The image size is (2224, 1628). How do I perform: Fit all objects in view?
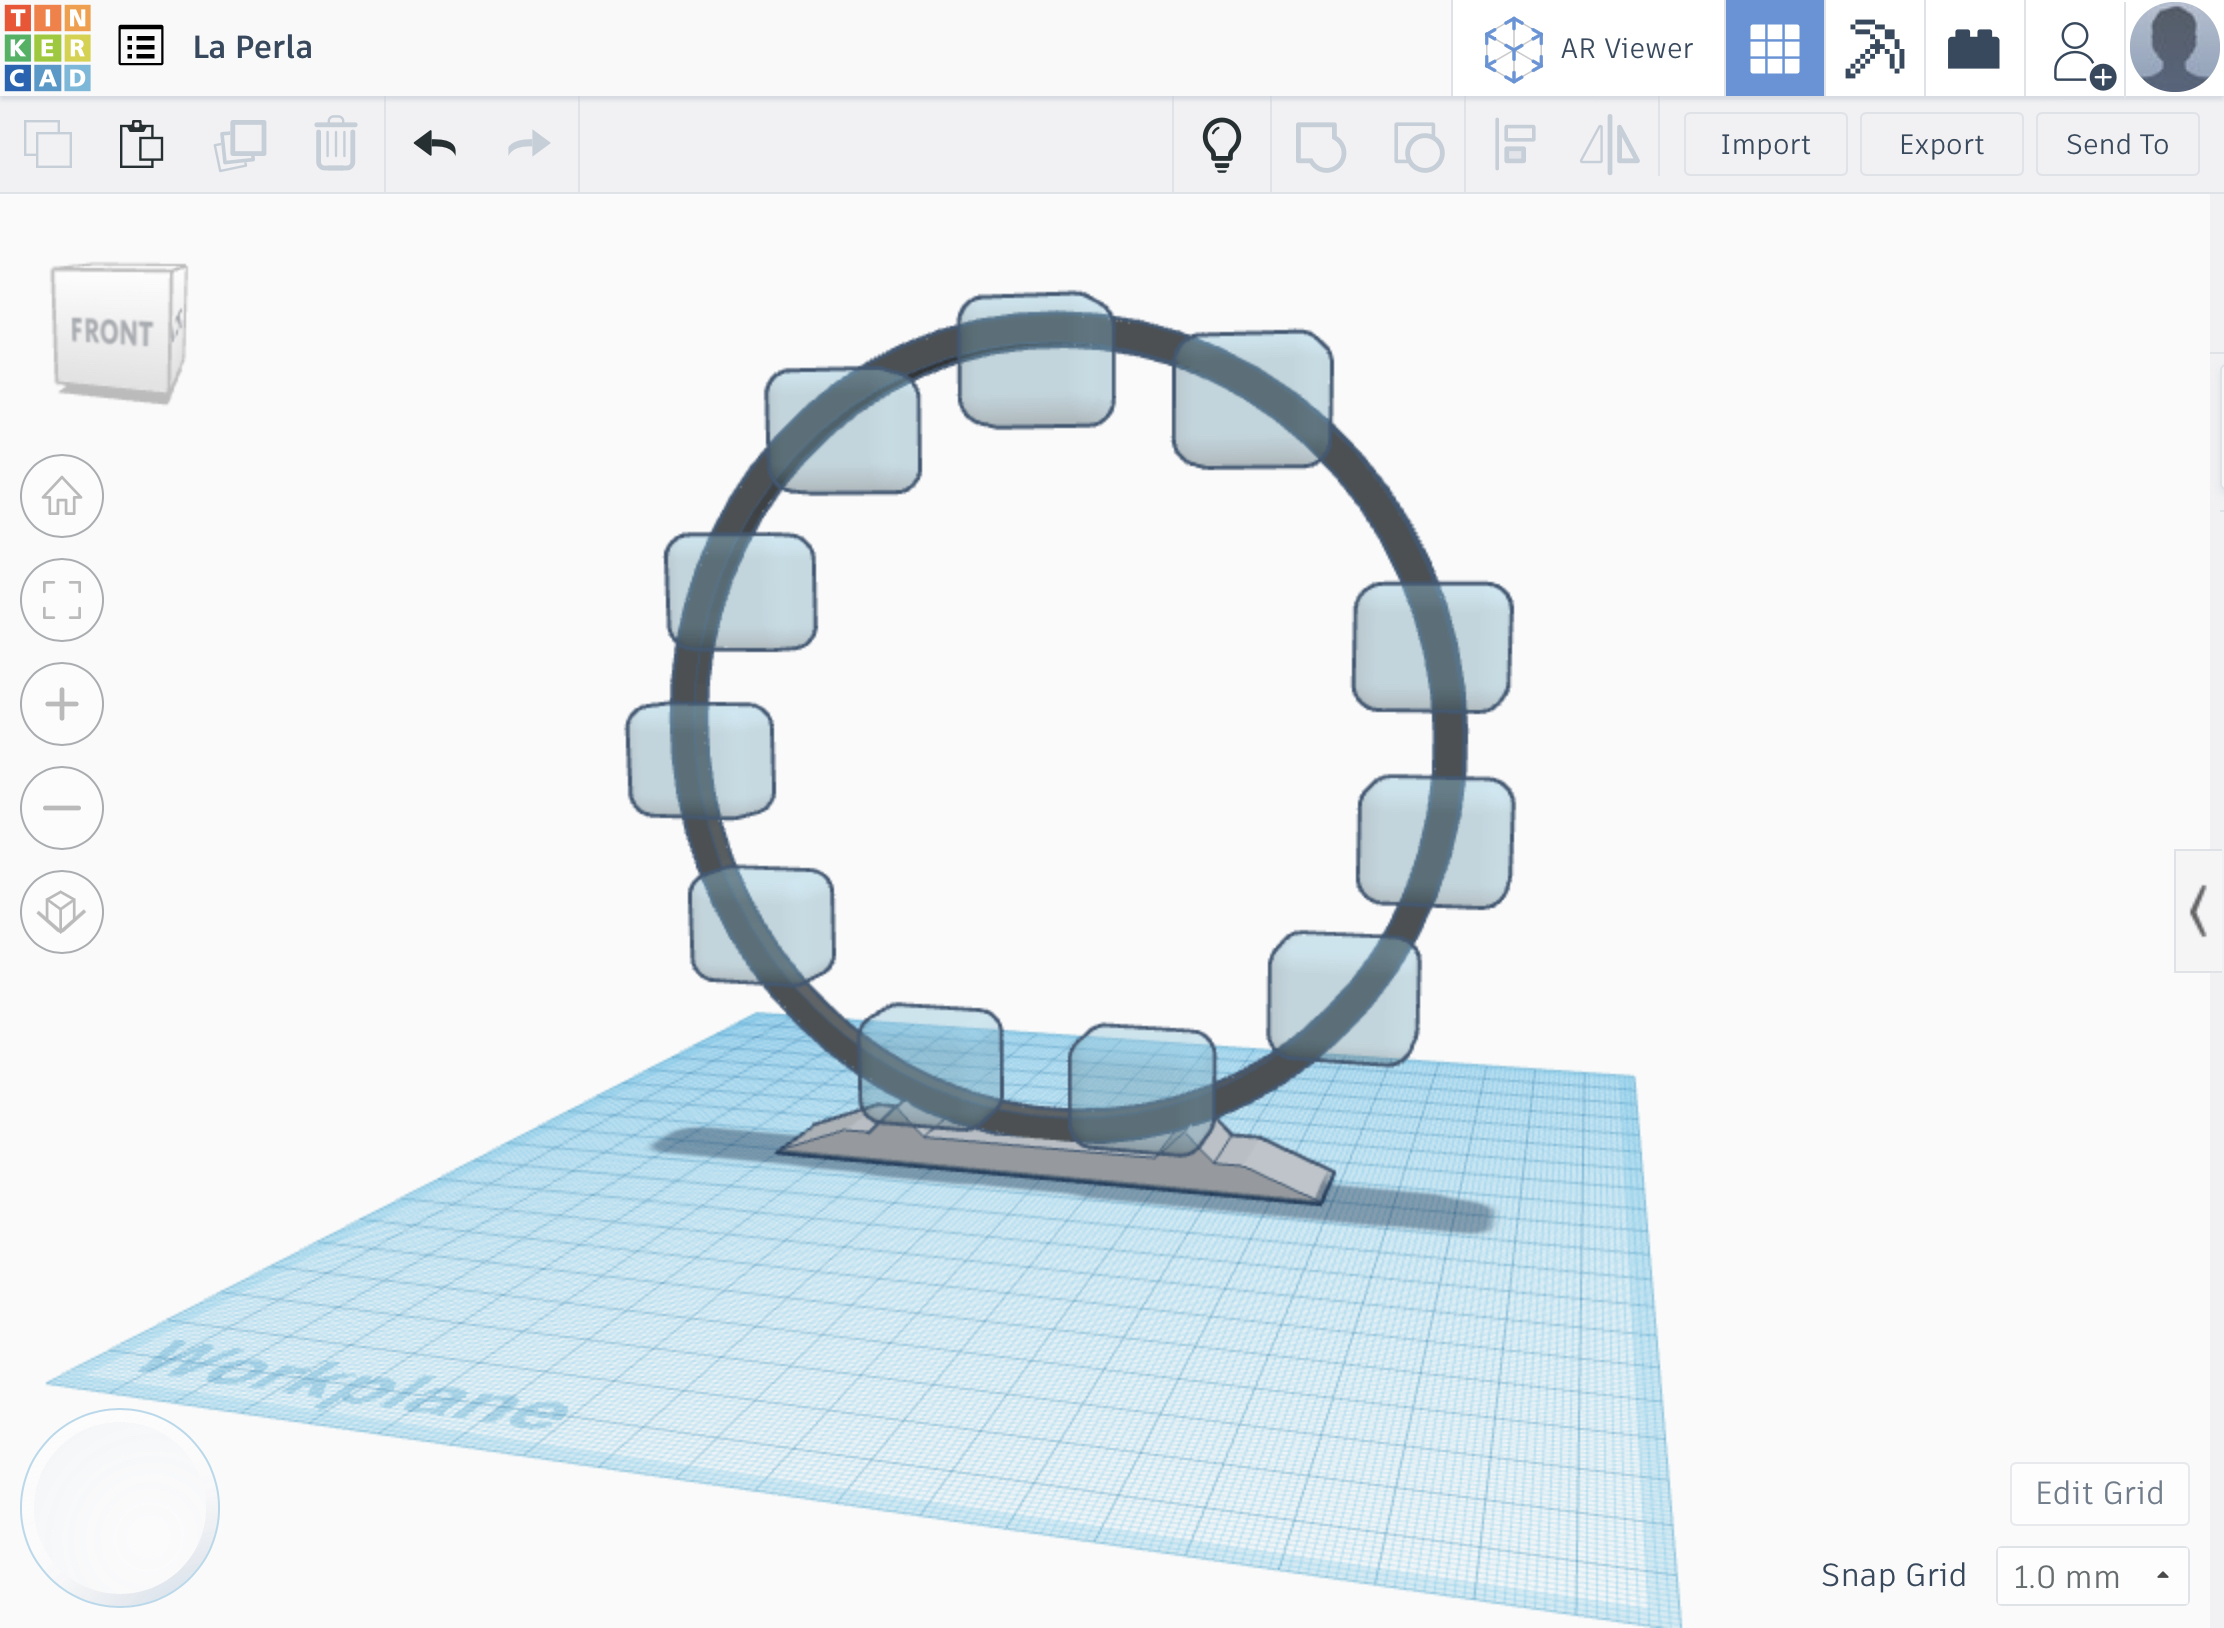tap(62, 600)
